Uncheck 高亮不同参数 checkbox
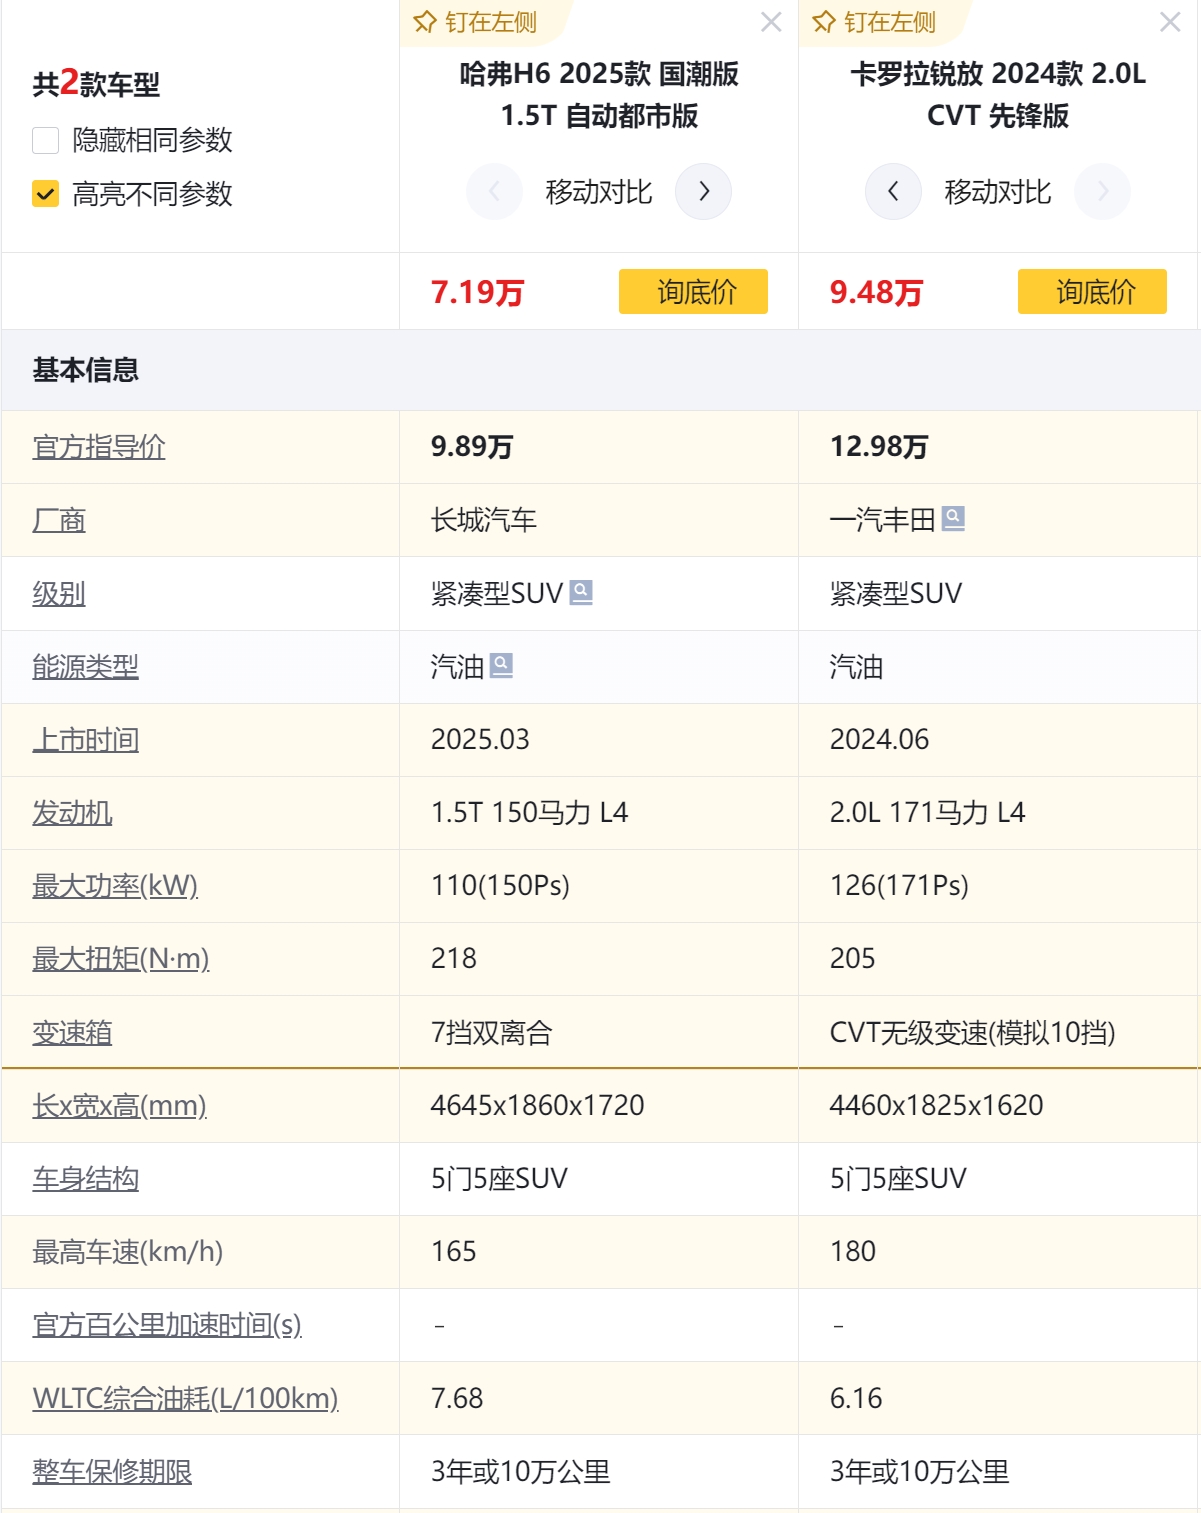 tap(46, 193)
